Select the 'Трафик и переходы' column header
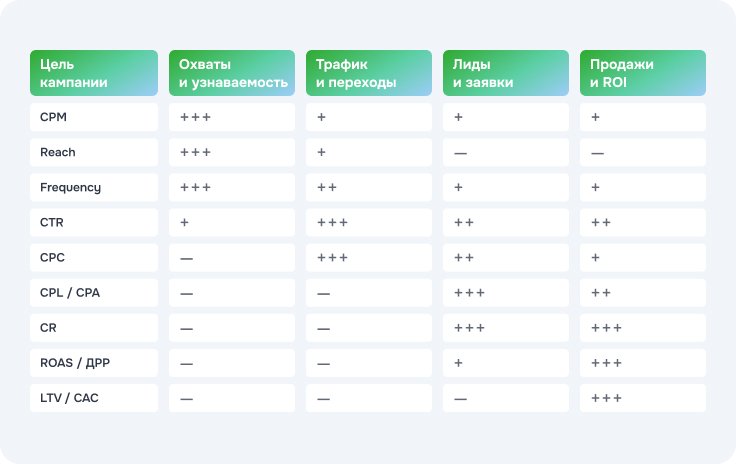Image resolution: width=736 pixels, height=464 pixels. (x=369, y=73)
